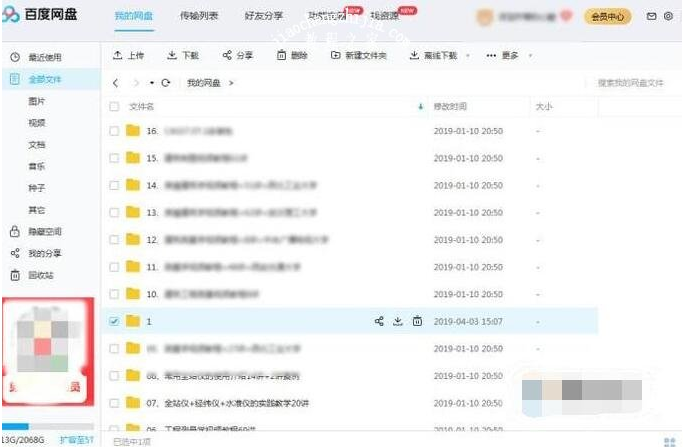Open the 会员中心 button
Screen dimensions: 689x447
click(608, 17)
